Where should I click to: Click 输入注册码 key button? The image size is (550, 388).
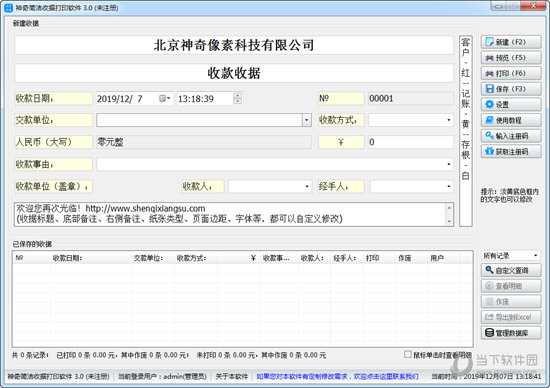(x=511, y=136)
